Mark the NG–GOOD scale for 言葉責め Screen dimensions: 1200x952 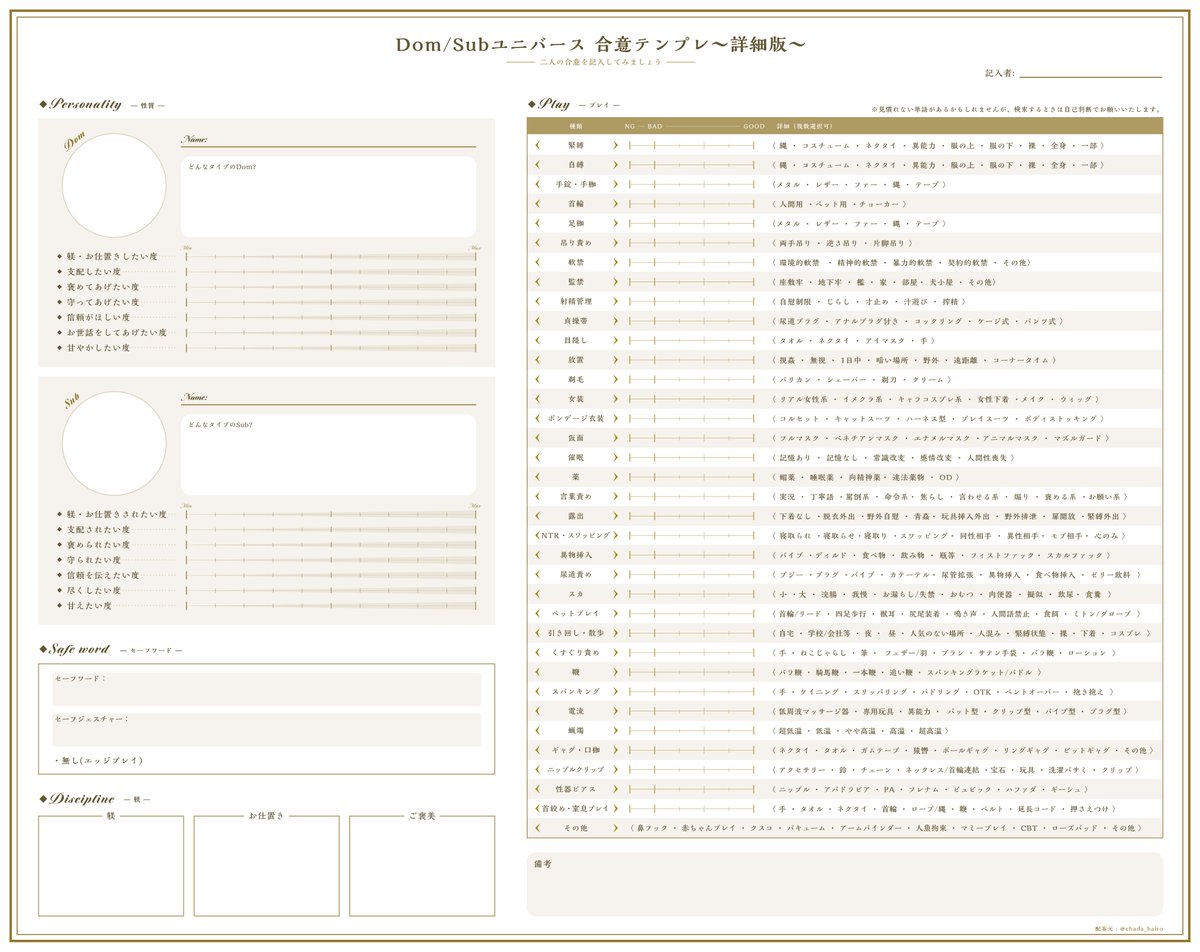tap(691, 496)
